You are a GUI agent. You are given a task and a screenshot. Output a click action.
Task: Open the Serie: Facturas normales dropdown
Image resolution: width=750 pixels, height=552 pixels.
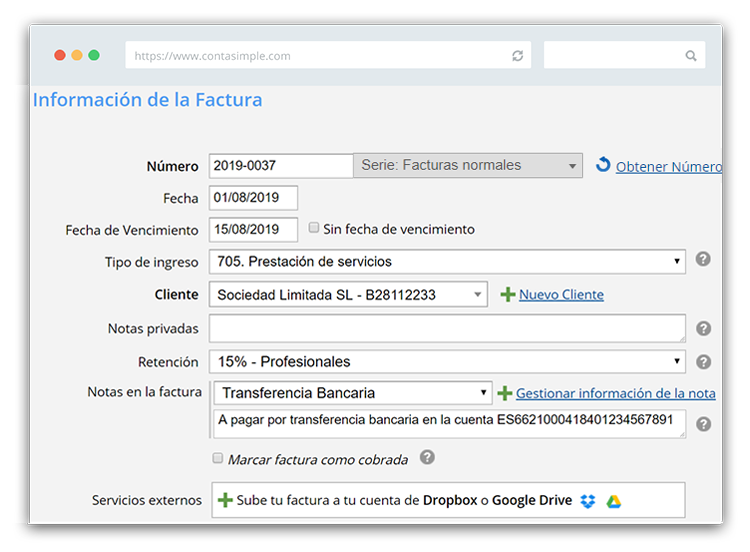click(x=468, y=166)
